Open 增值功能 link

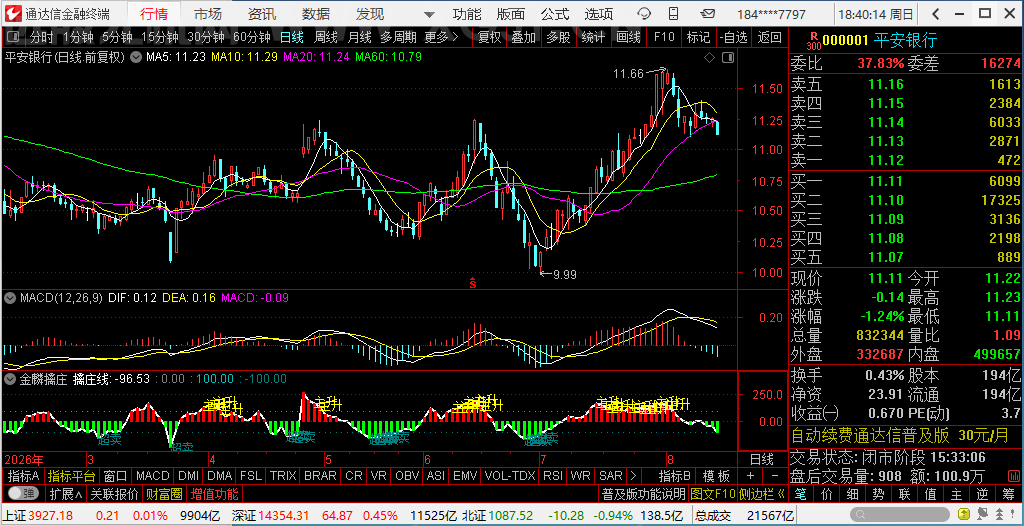click(214, 493)
